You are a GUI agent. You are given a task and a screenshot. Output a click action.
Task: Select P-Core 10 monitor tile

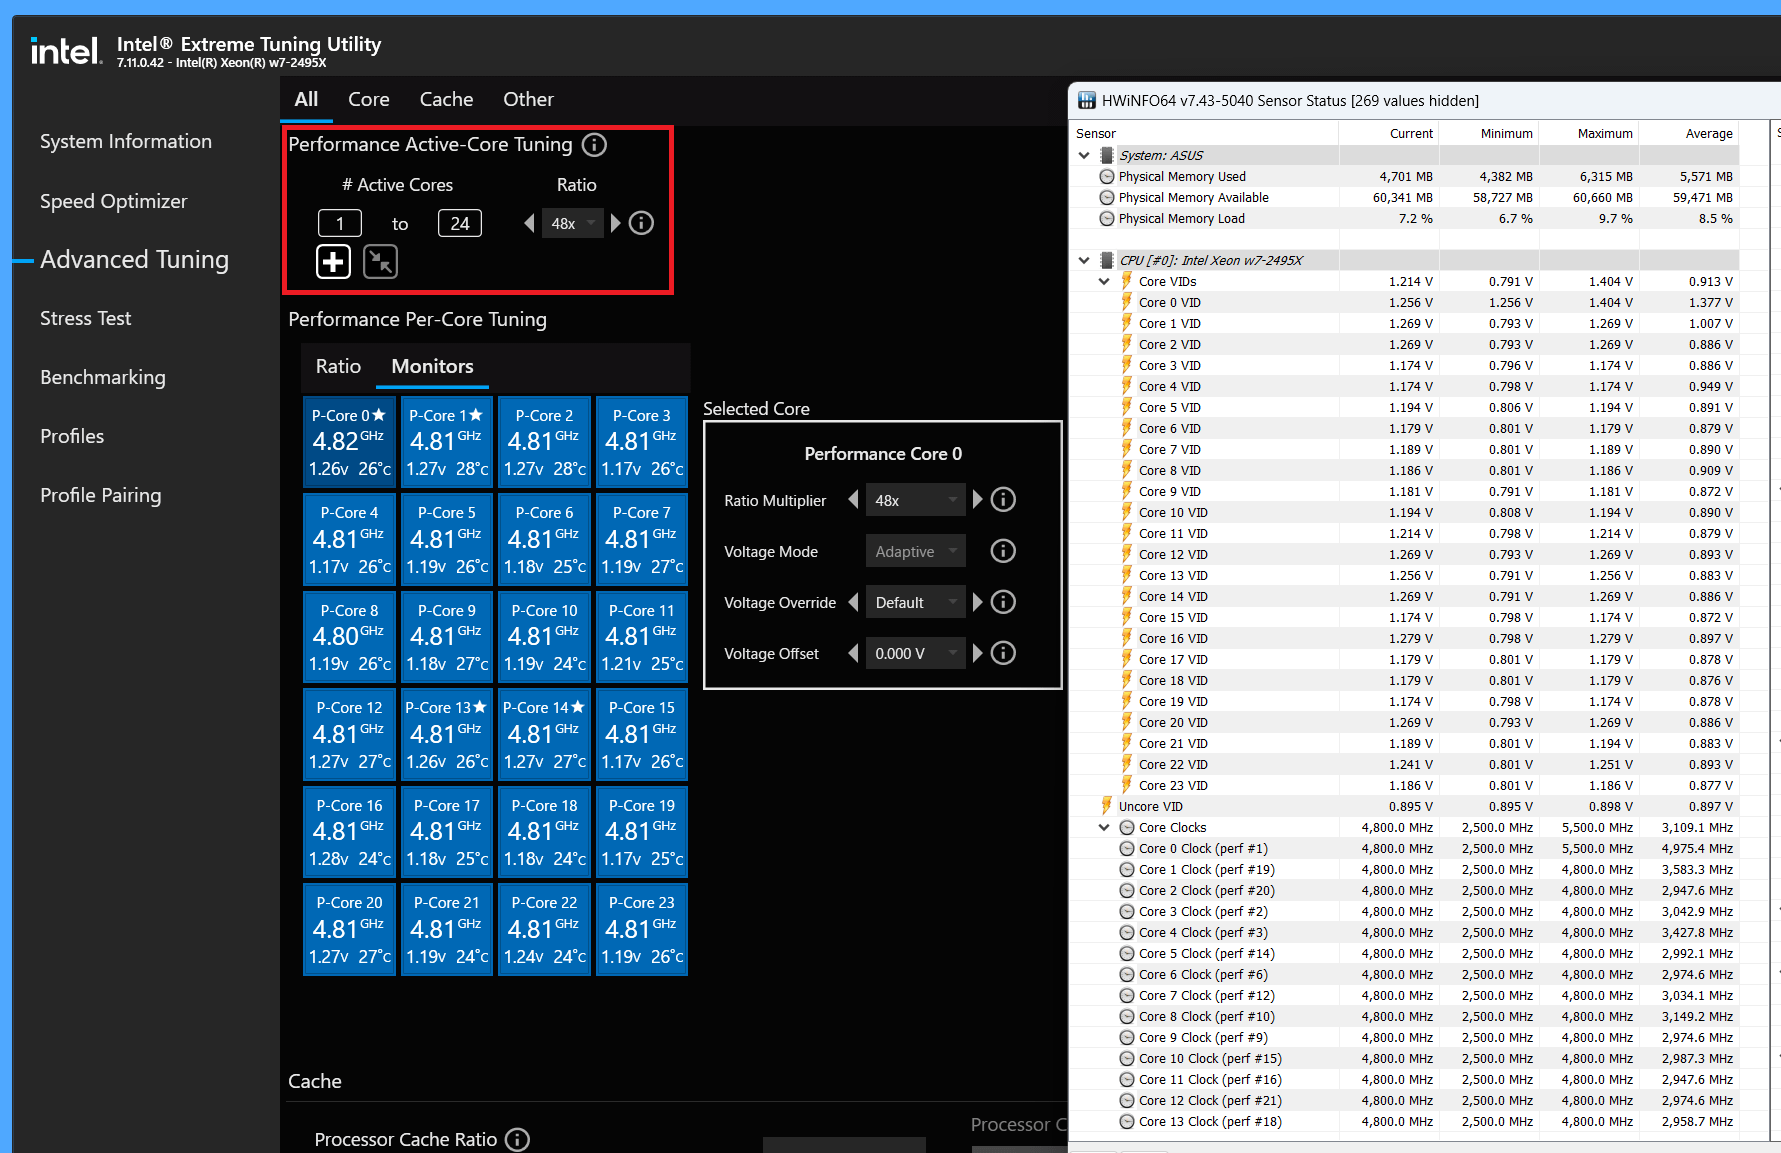pos(545,637)
